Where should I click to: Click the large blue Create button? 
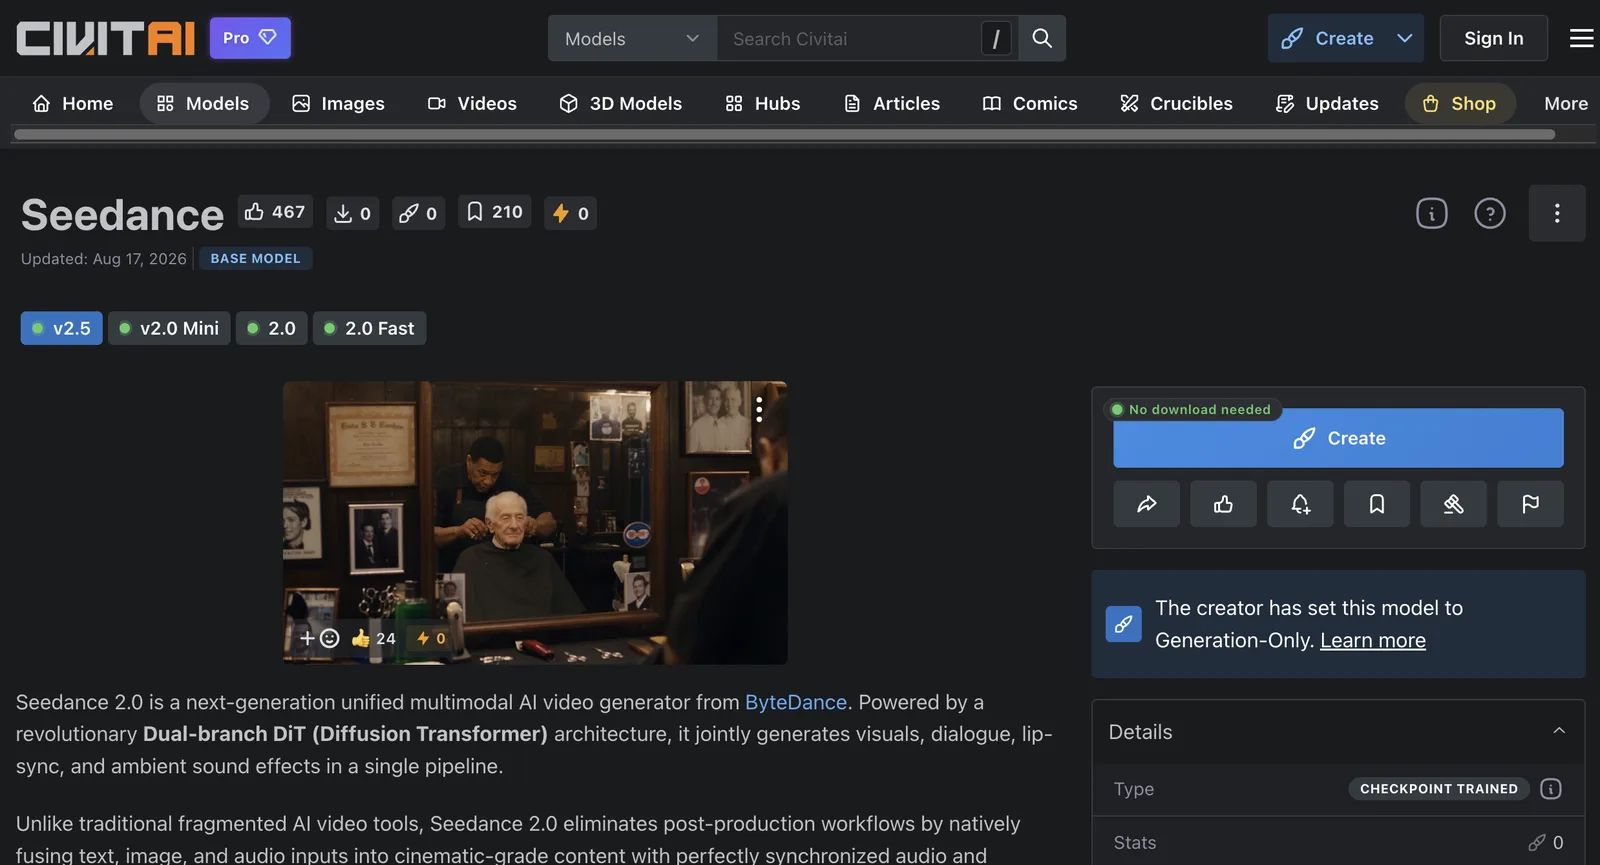[1338, 438]
